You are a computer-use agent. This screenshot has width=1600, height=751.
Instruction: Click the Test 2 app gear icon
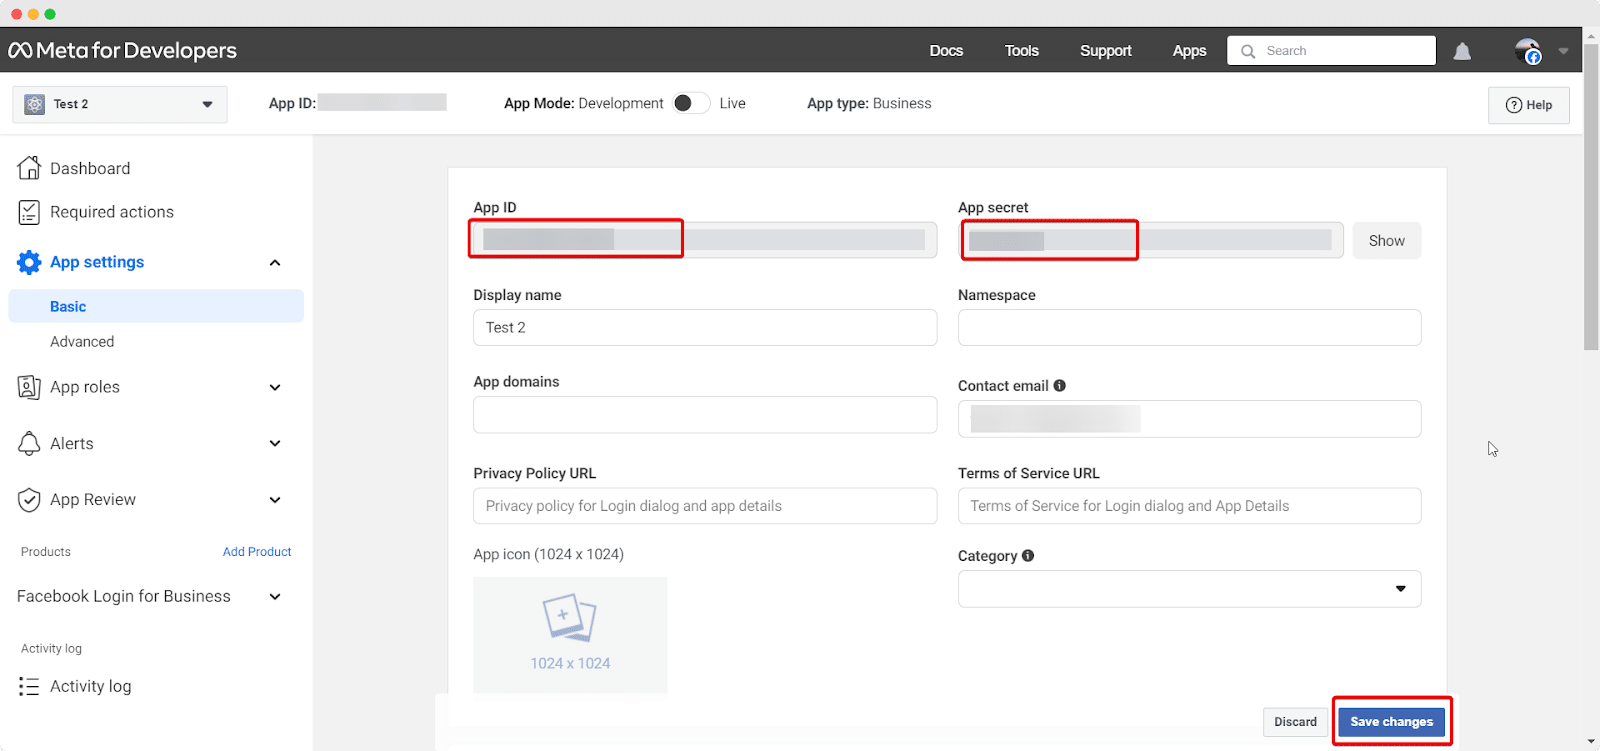35,104
